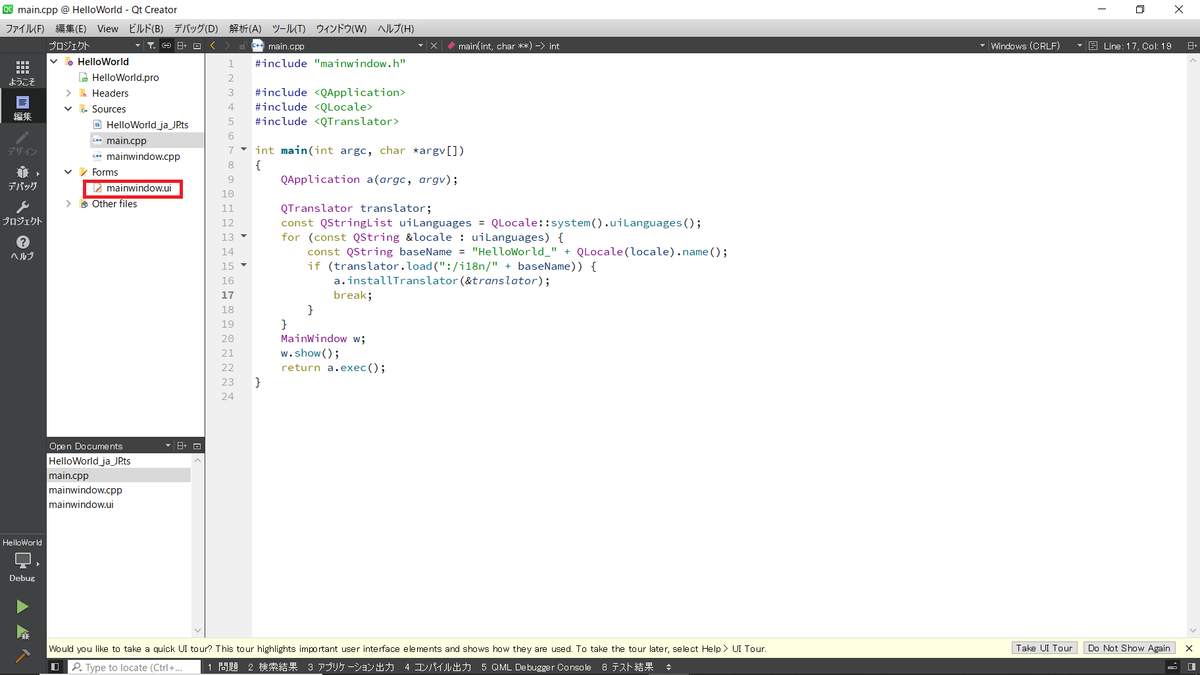Click the green Run button
The width and height of the screenshot is (1200, 675).
pos(22,606)
